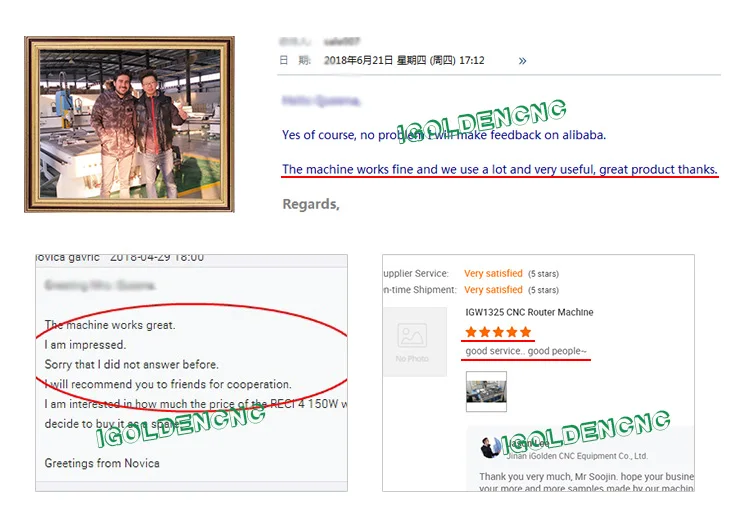This screenshot has height=510, width=750.
Task: Click Jinan iGolden CNC Equipment Co., Ltd. name
Action: pos(577,456)
